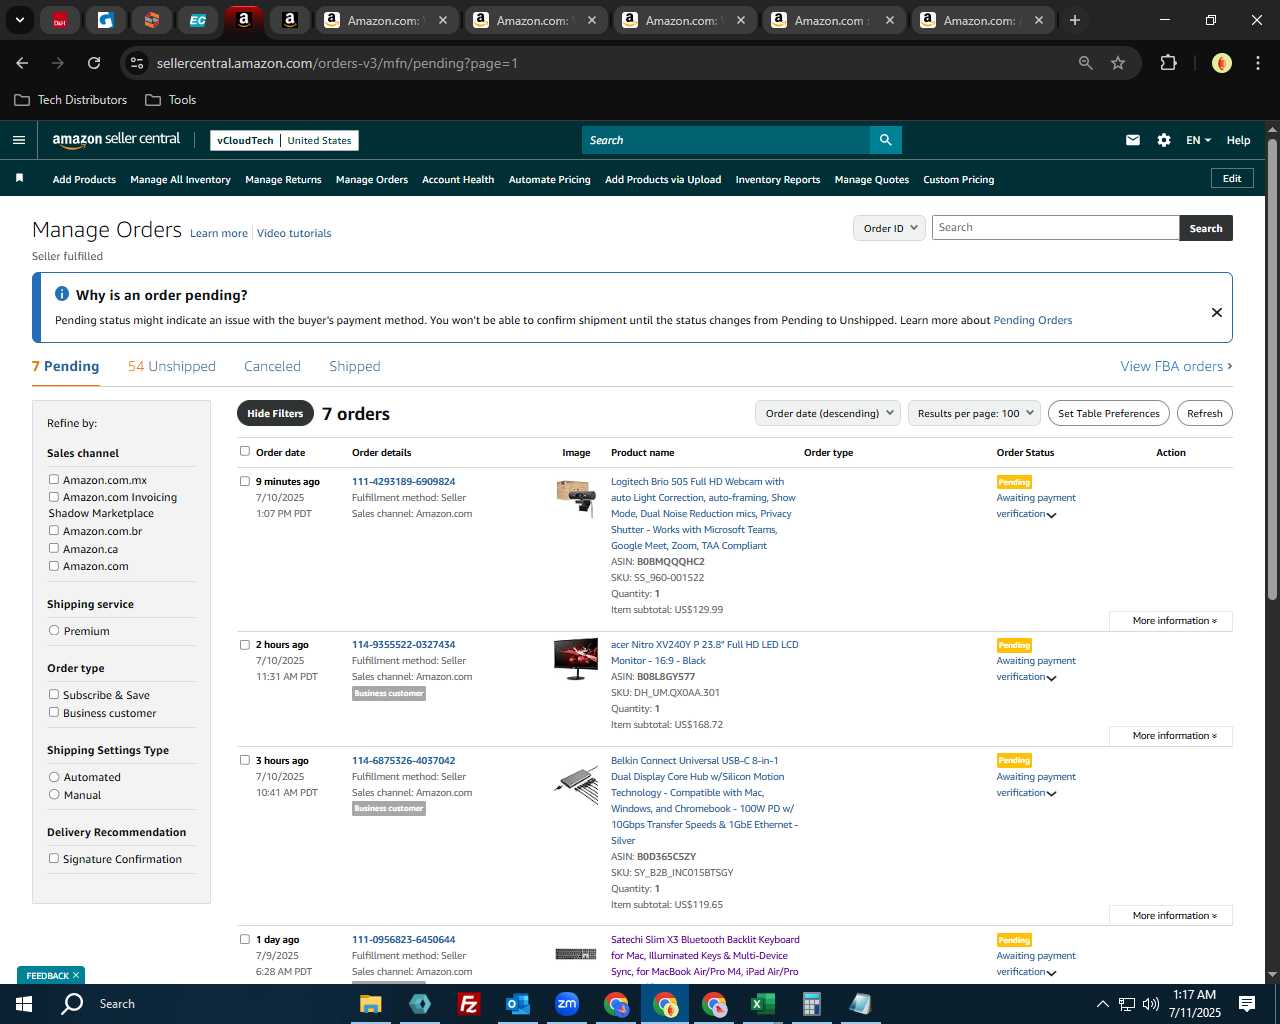Select Manual shipping settings type
Viewport: 1280px width, 1024px height.
pos(54,795)
